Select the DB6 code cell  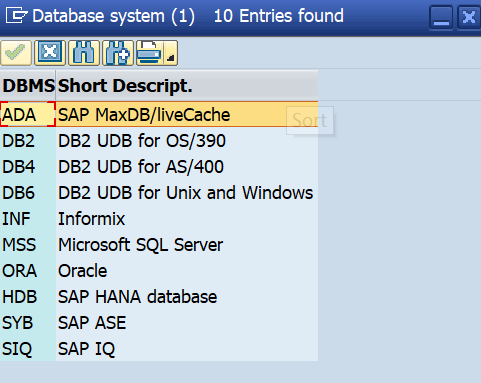28,193
